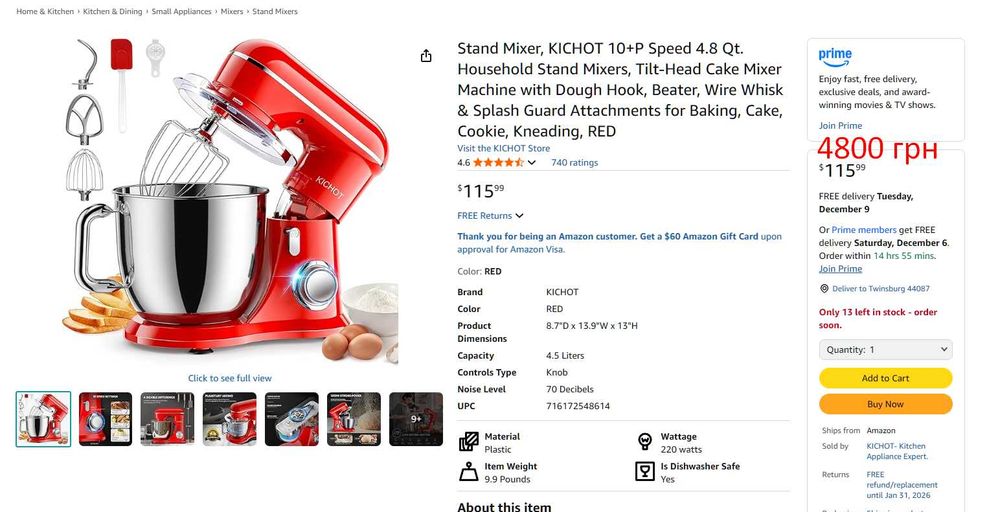Open the Quantity dropdown

click(886, 349)
